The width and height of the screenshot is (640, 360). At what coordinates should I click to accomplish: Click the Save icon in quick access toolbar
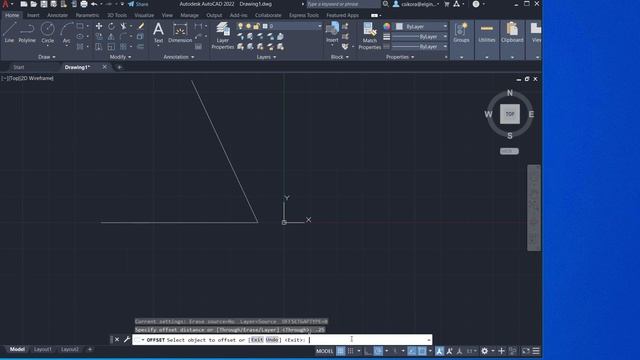pyautogui.click(x=44, y=4)
